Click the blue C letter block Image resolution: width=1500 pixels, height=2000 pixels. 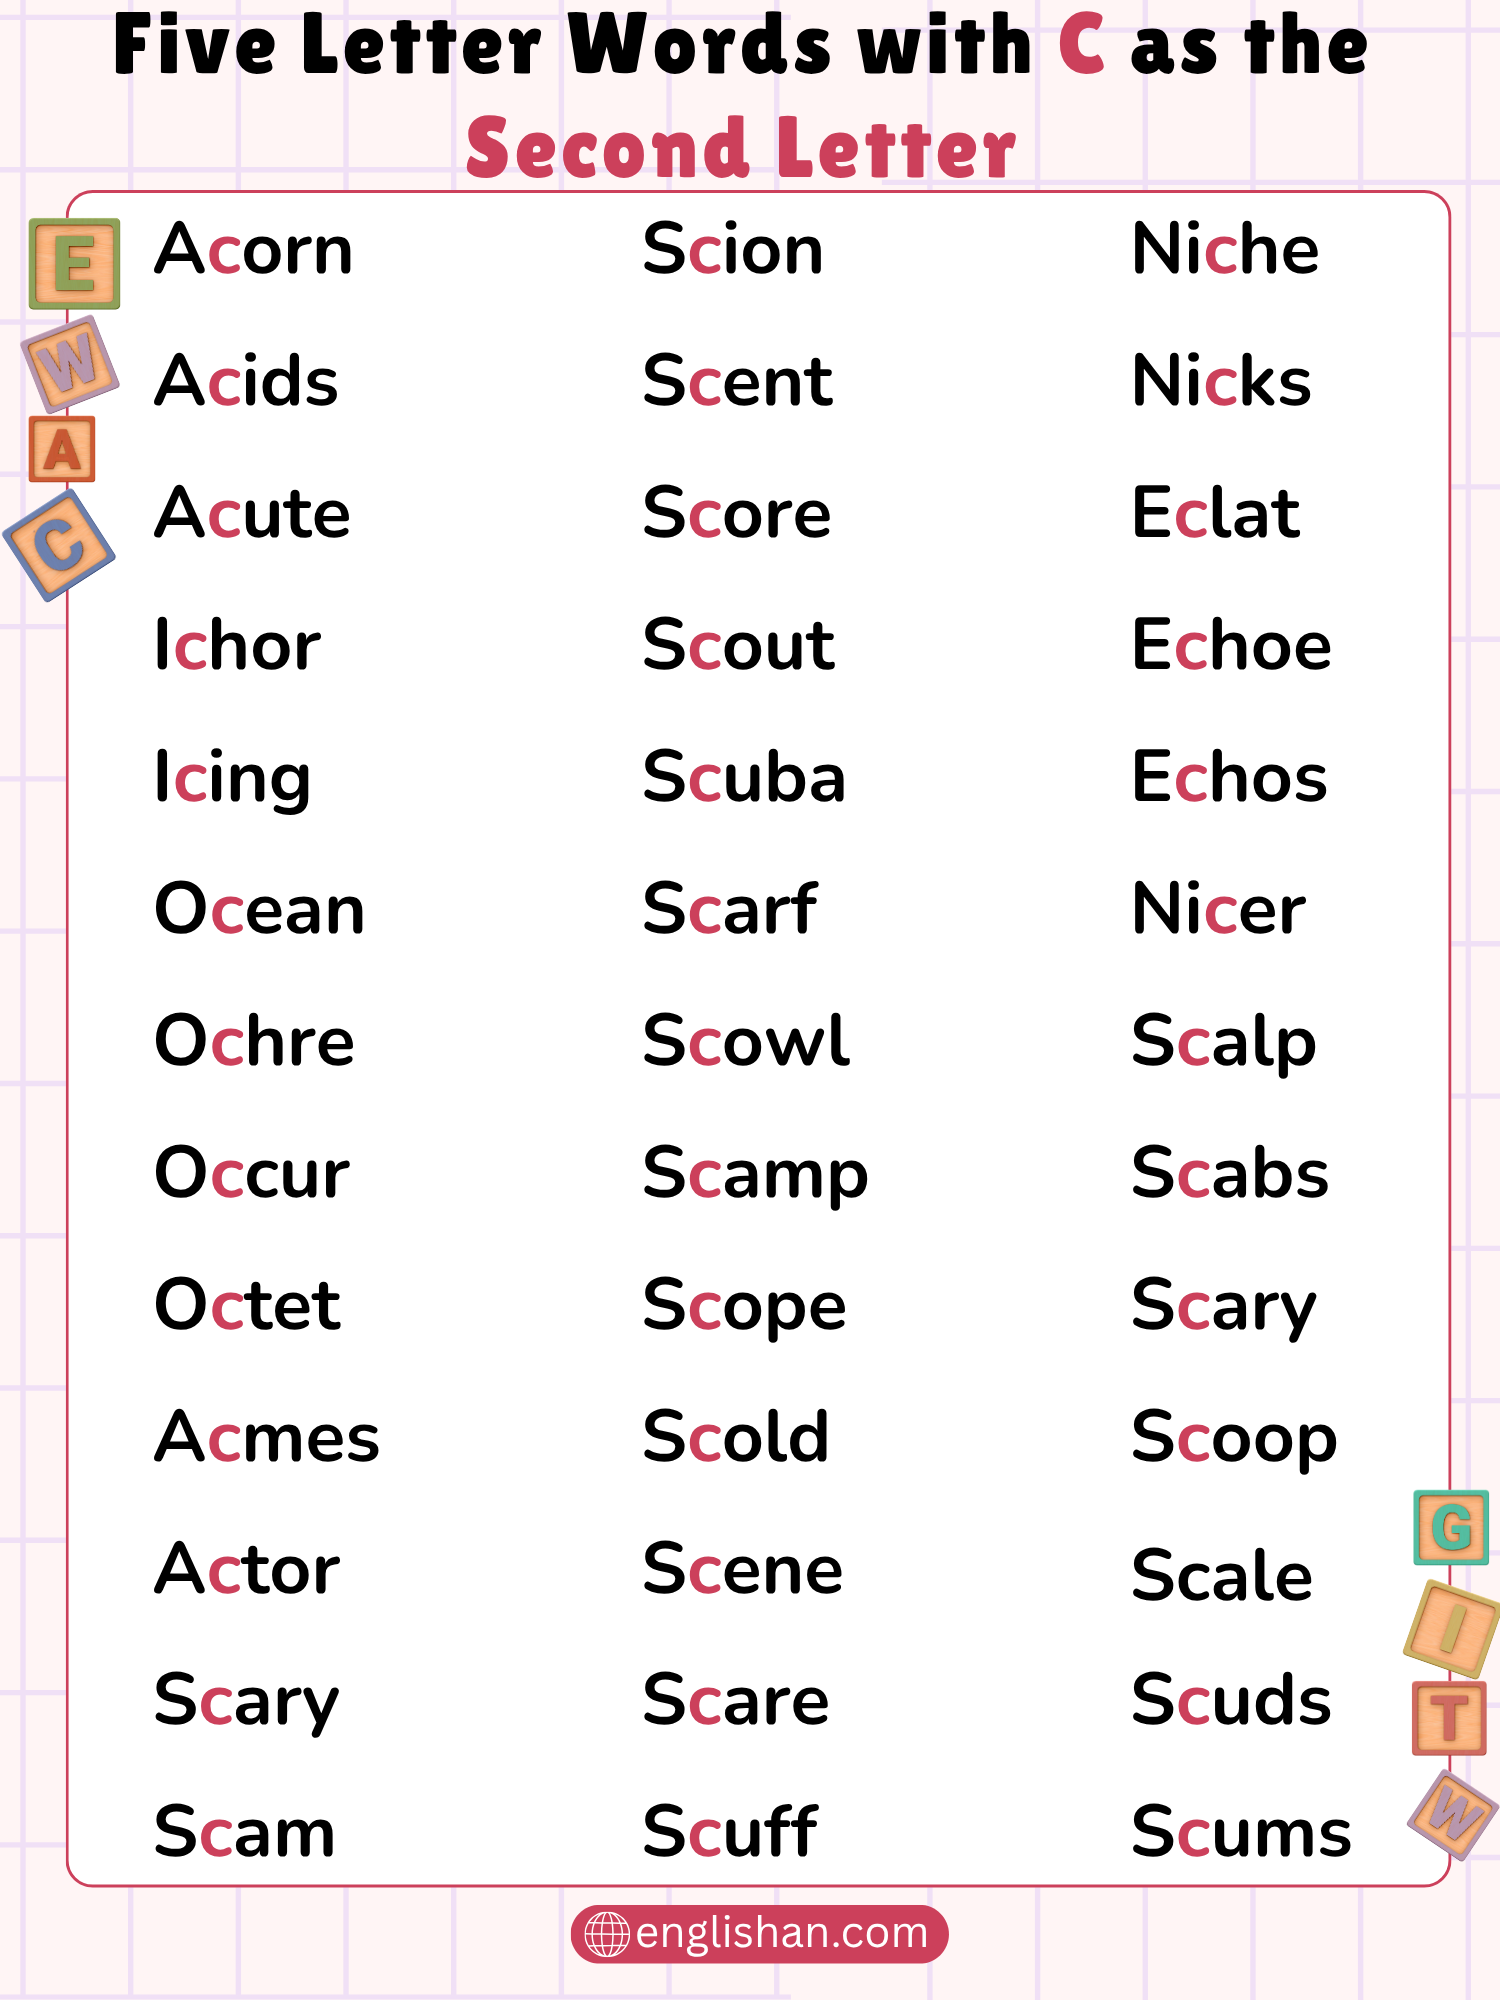[x=59, y=545]
